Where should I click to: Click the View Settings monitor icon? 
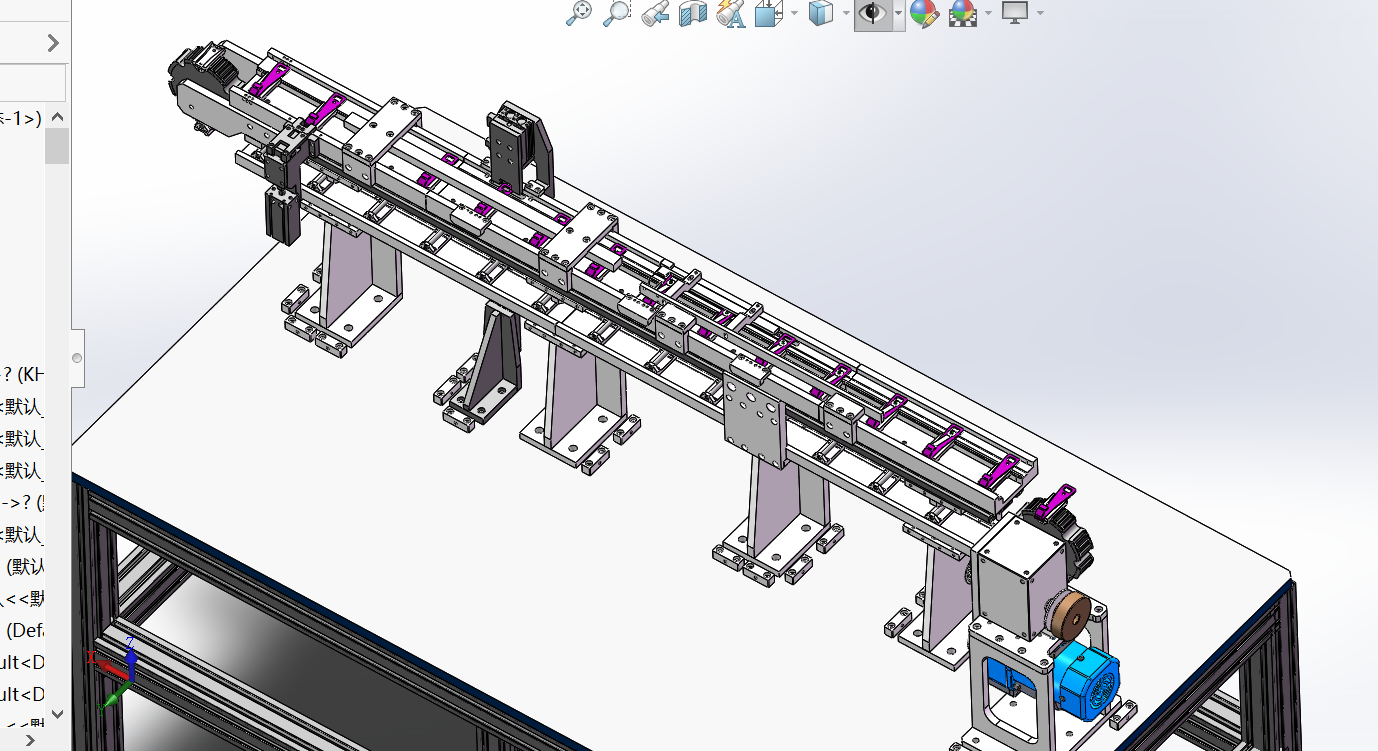coord(1015,13)
